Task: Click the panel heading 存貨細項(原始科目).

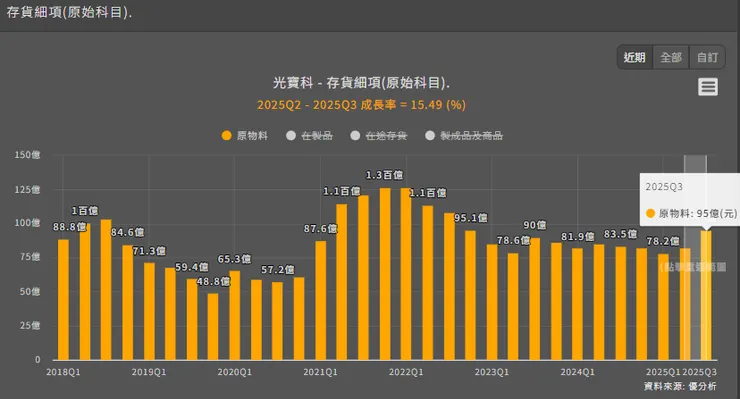Action: tap(69, 13)
